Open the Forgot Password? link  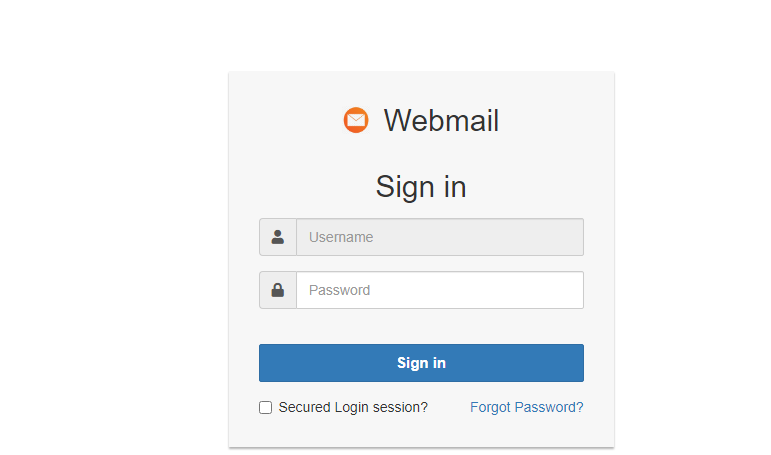[526, 407]
